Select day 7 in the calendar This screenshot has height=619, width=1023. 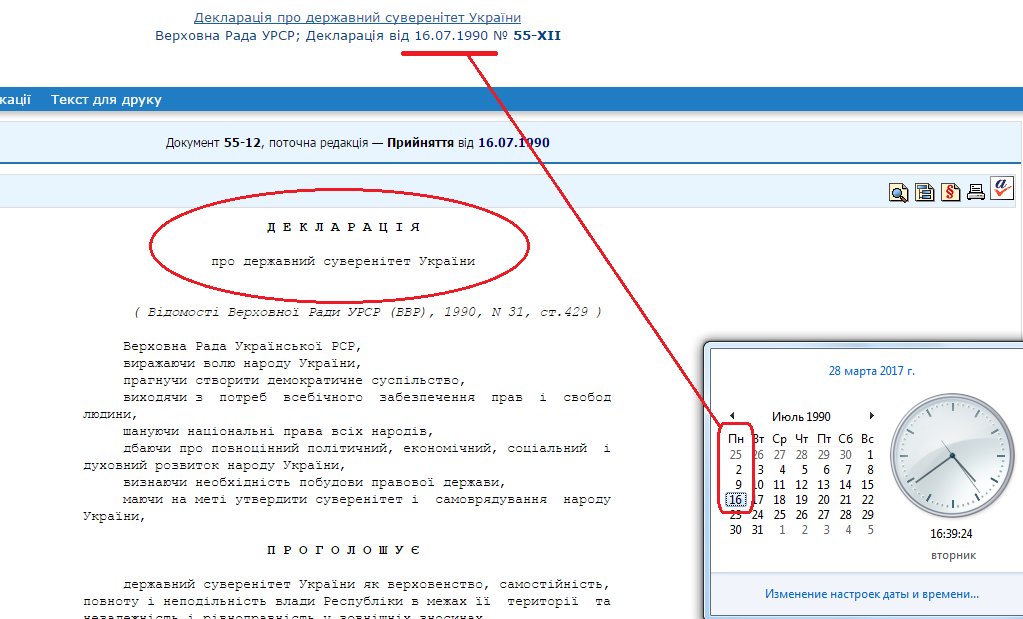[847, 470]
